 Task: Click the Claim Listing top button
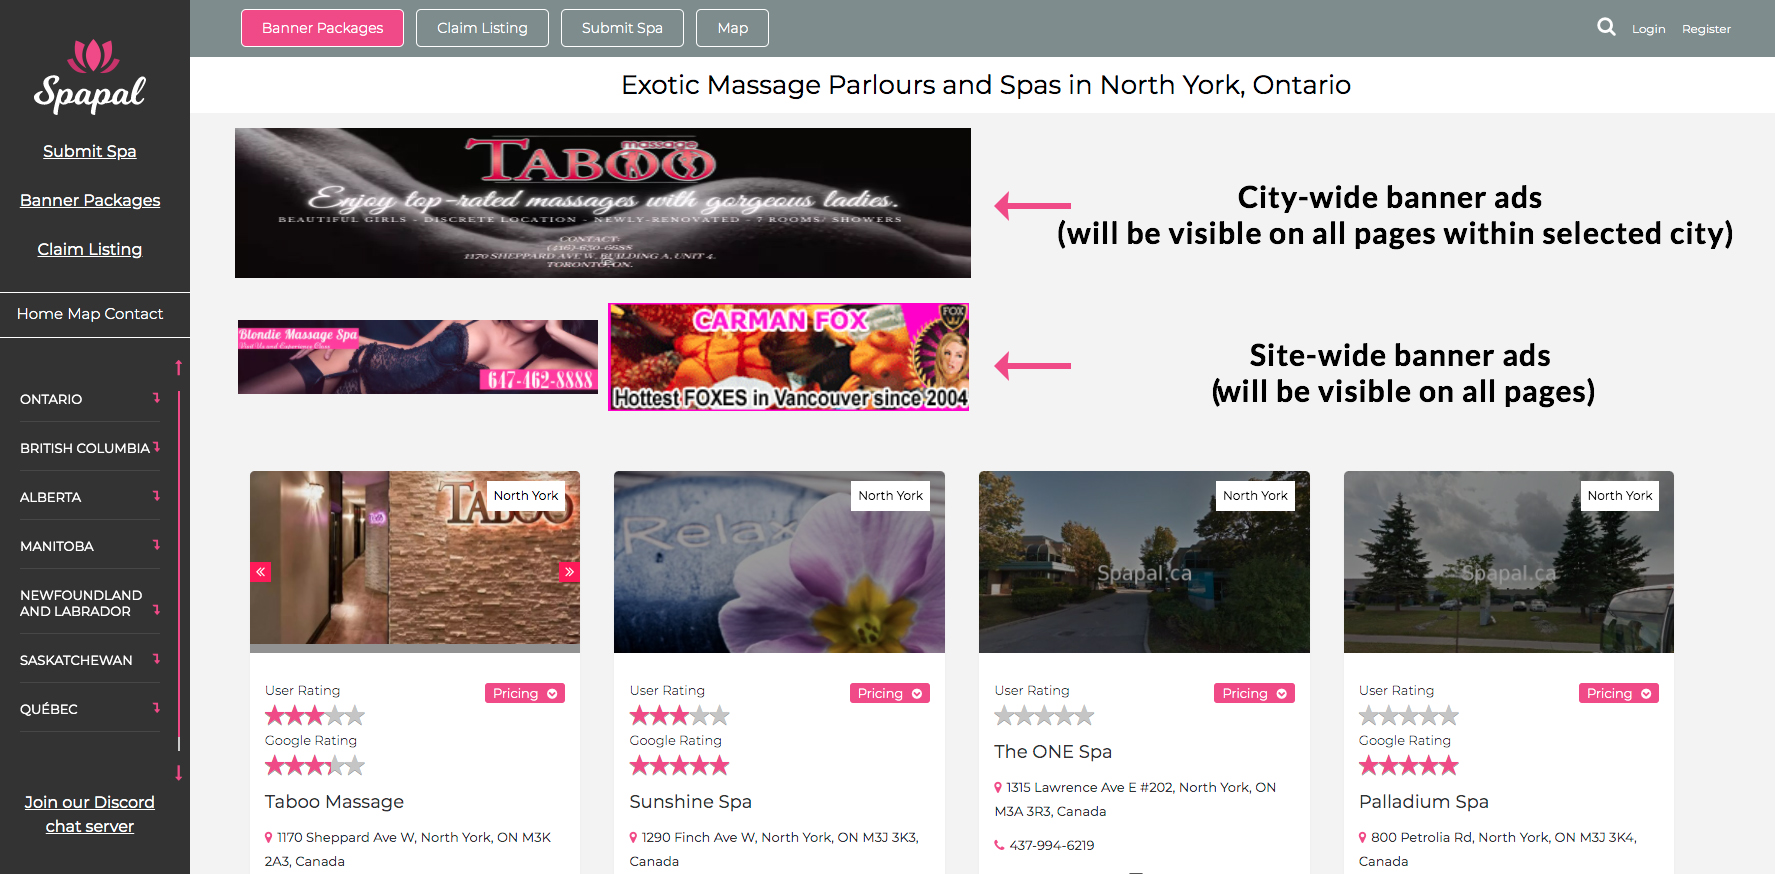482,28
